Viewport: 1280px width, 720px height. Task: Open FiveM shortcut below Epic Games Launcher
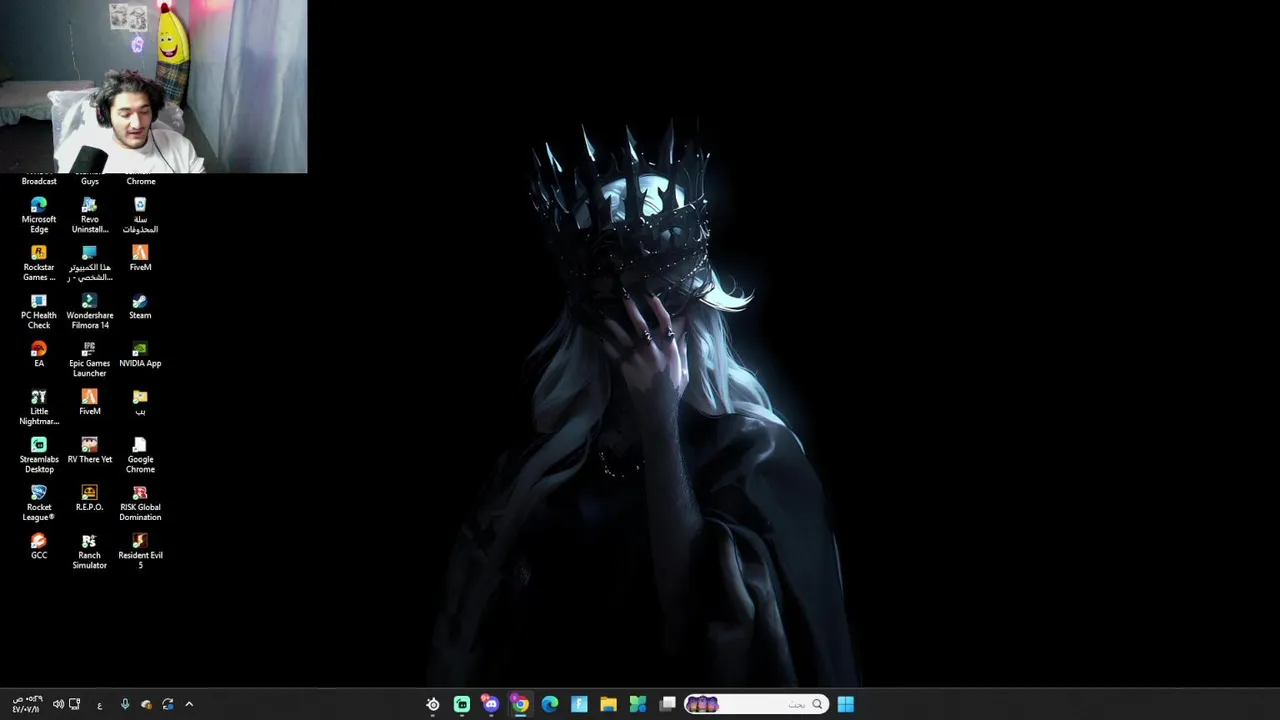tap(89, 402)
